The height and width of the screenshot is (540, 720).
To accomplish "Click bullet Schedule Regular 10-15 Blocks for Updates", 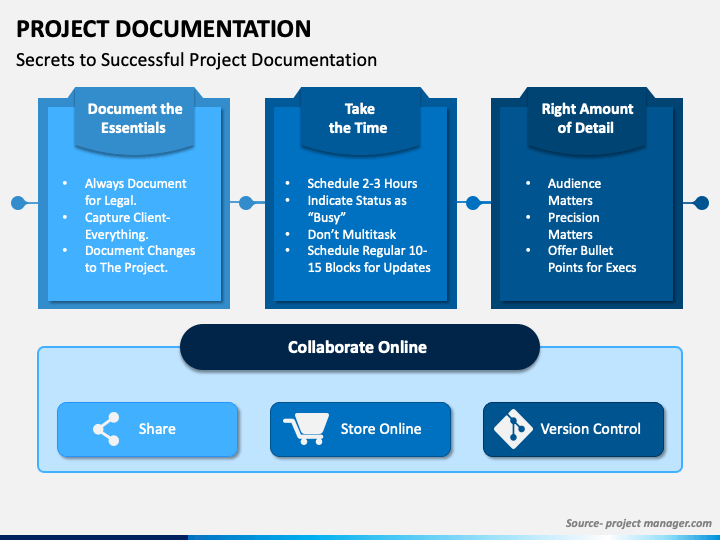I will [369, 259].
